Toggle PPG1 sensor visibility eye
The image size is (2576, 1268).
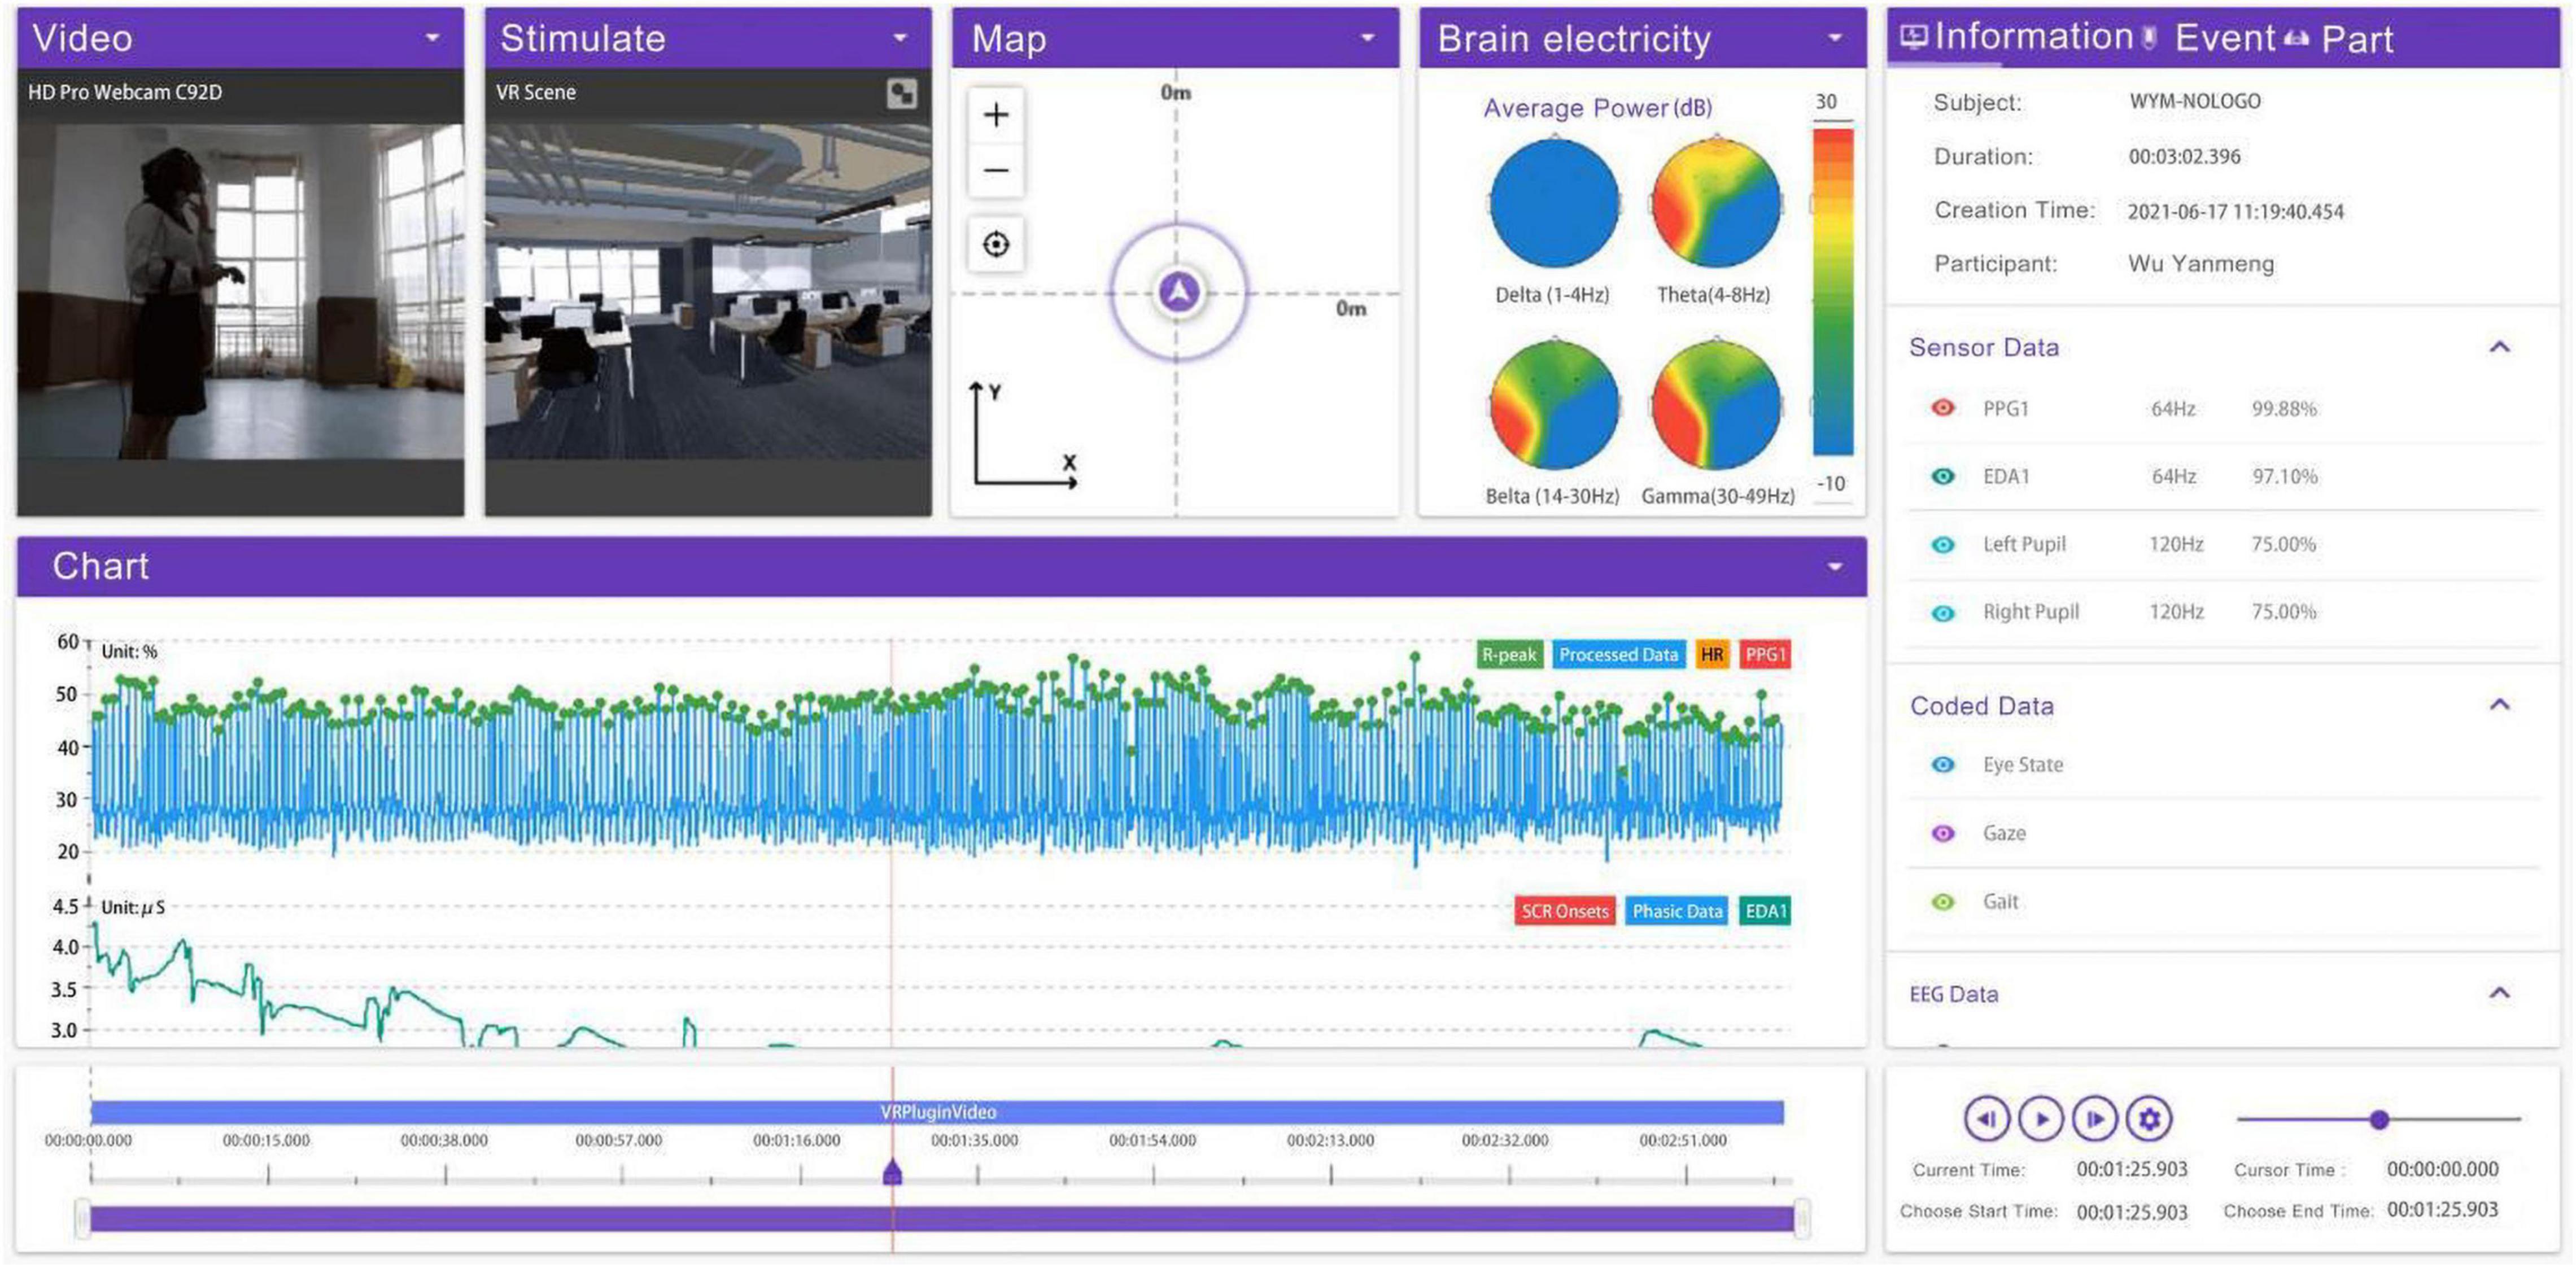(1942, 408)
